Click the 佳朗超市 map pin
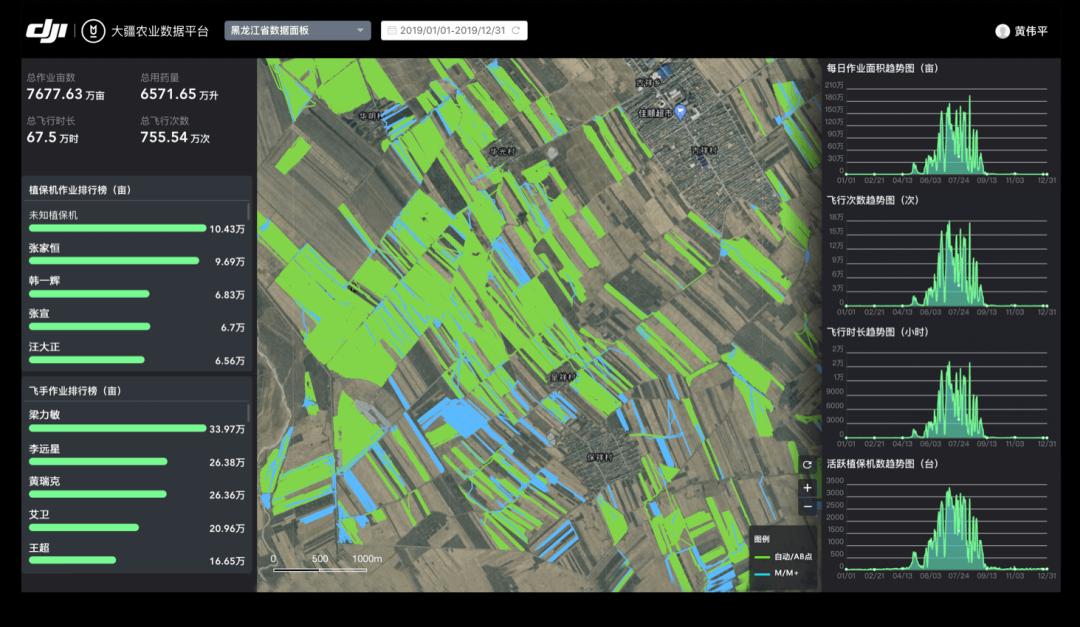Screen dimensions: 1080x627 coord(680,112)
